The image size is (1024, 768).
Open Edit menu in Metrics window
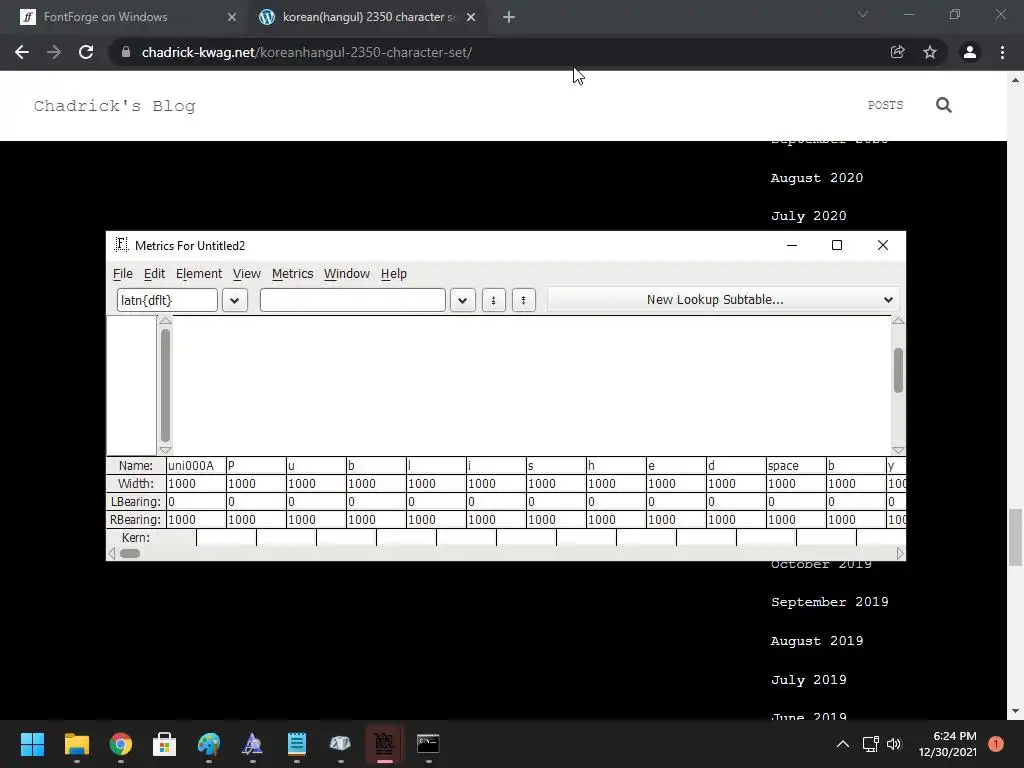[154, 274]
